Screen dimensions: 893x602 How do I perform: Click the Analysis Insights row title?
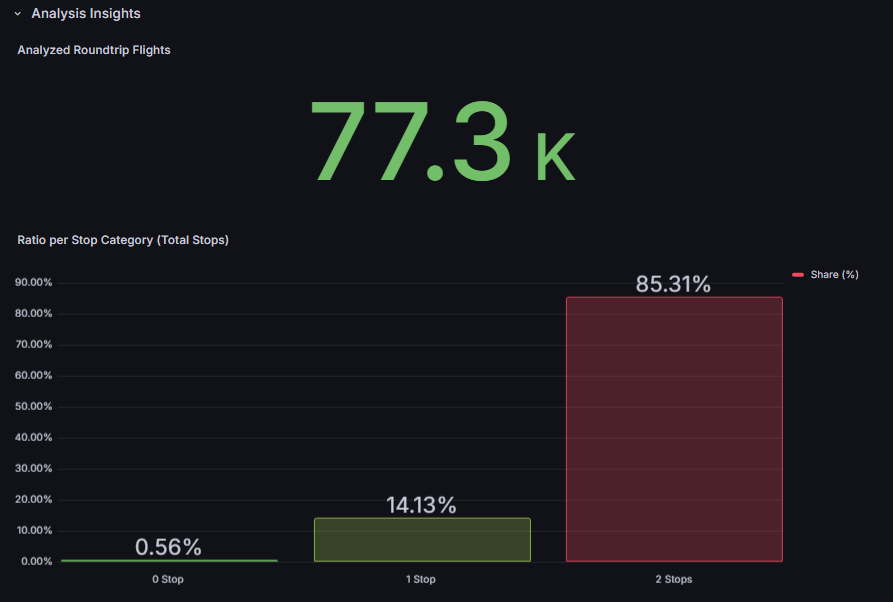[x=86, y=14]
